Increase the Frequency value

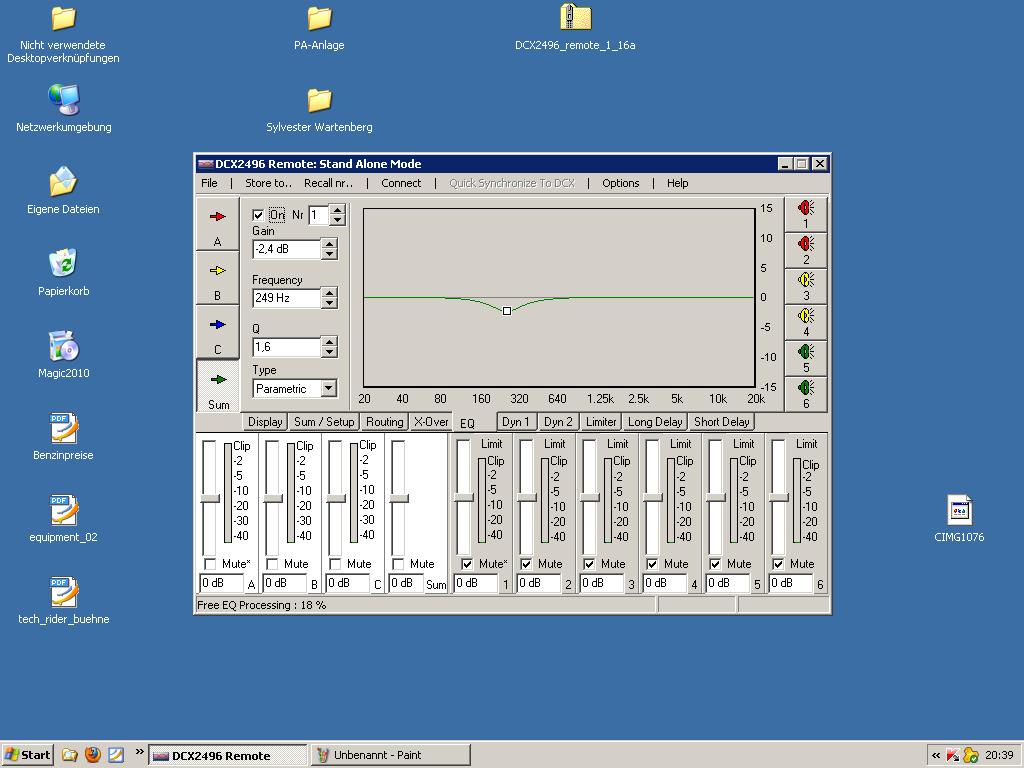[x=329, y=293]
